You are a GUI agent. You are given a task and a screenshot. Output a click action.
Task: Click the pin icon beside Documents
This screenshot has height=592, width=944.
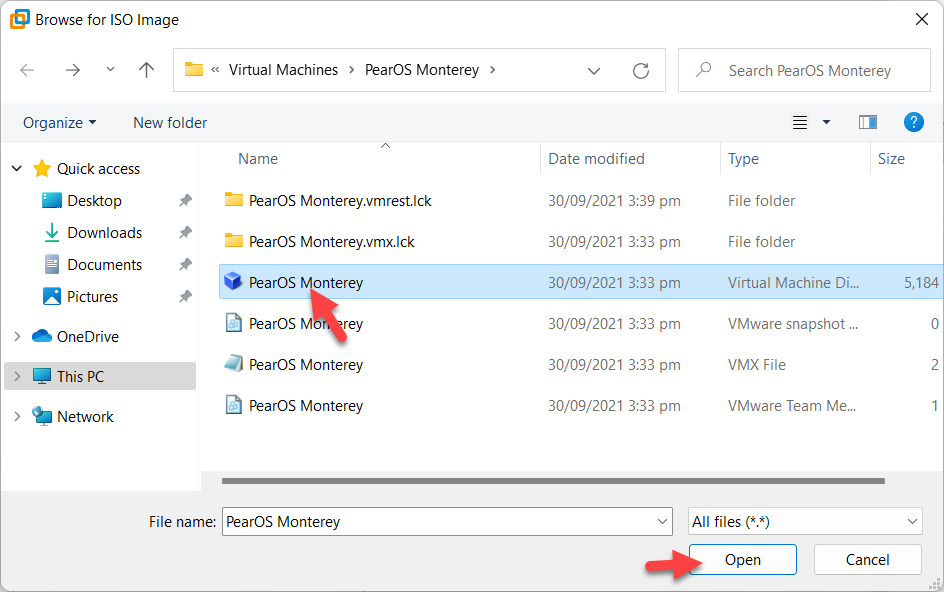(185, 264)
